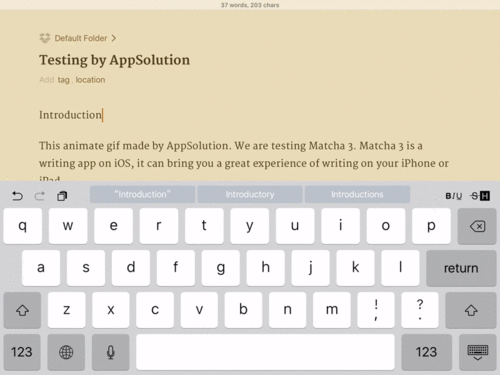
Task: Switch to numbers with left 123 key
Action: (22, 352)
